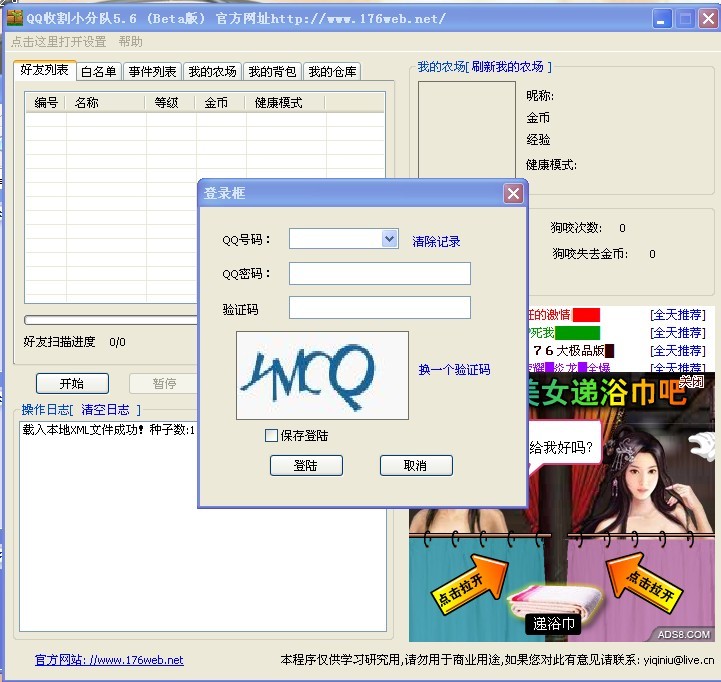Click the farm avatar picture box
This screenshot has height=682, width=721.
tap(467, 130)
